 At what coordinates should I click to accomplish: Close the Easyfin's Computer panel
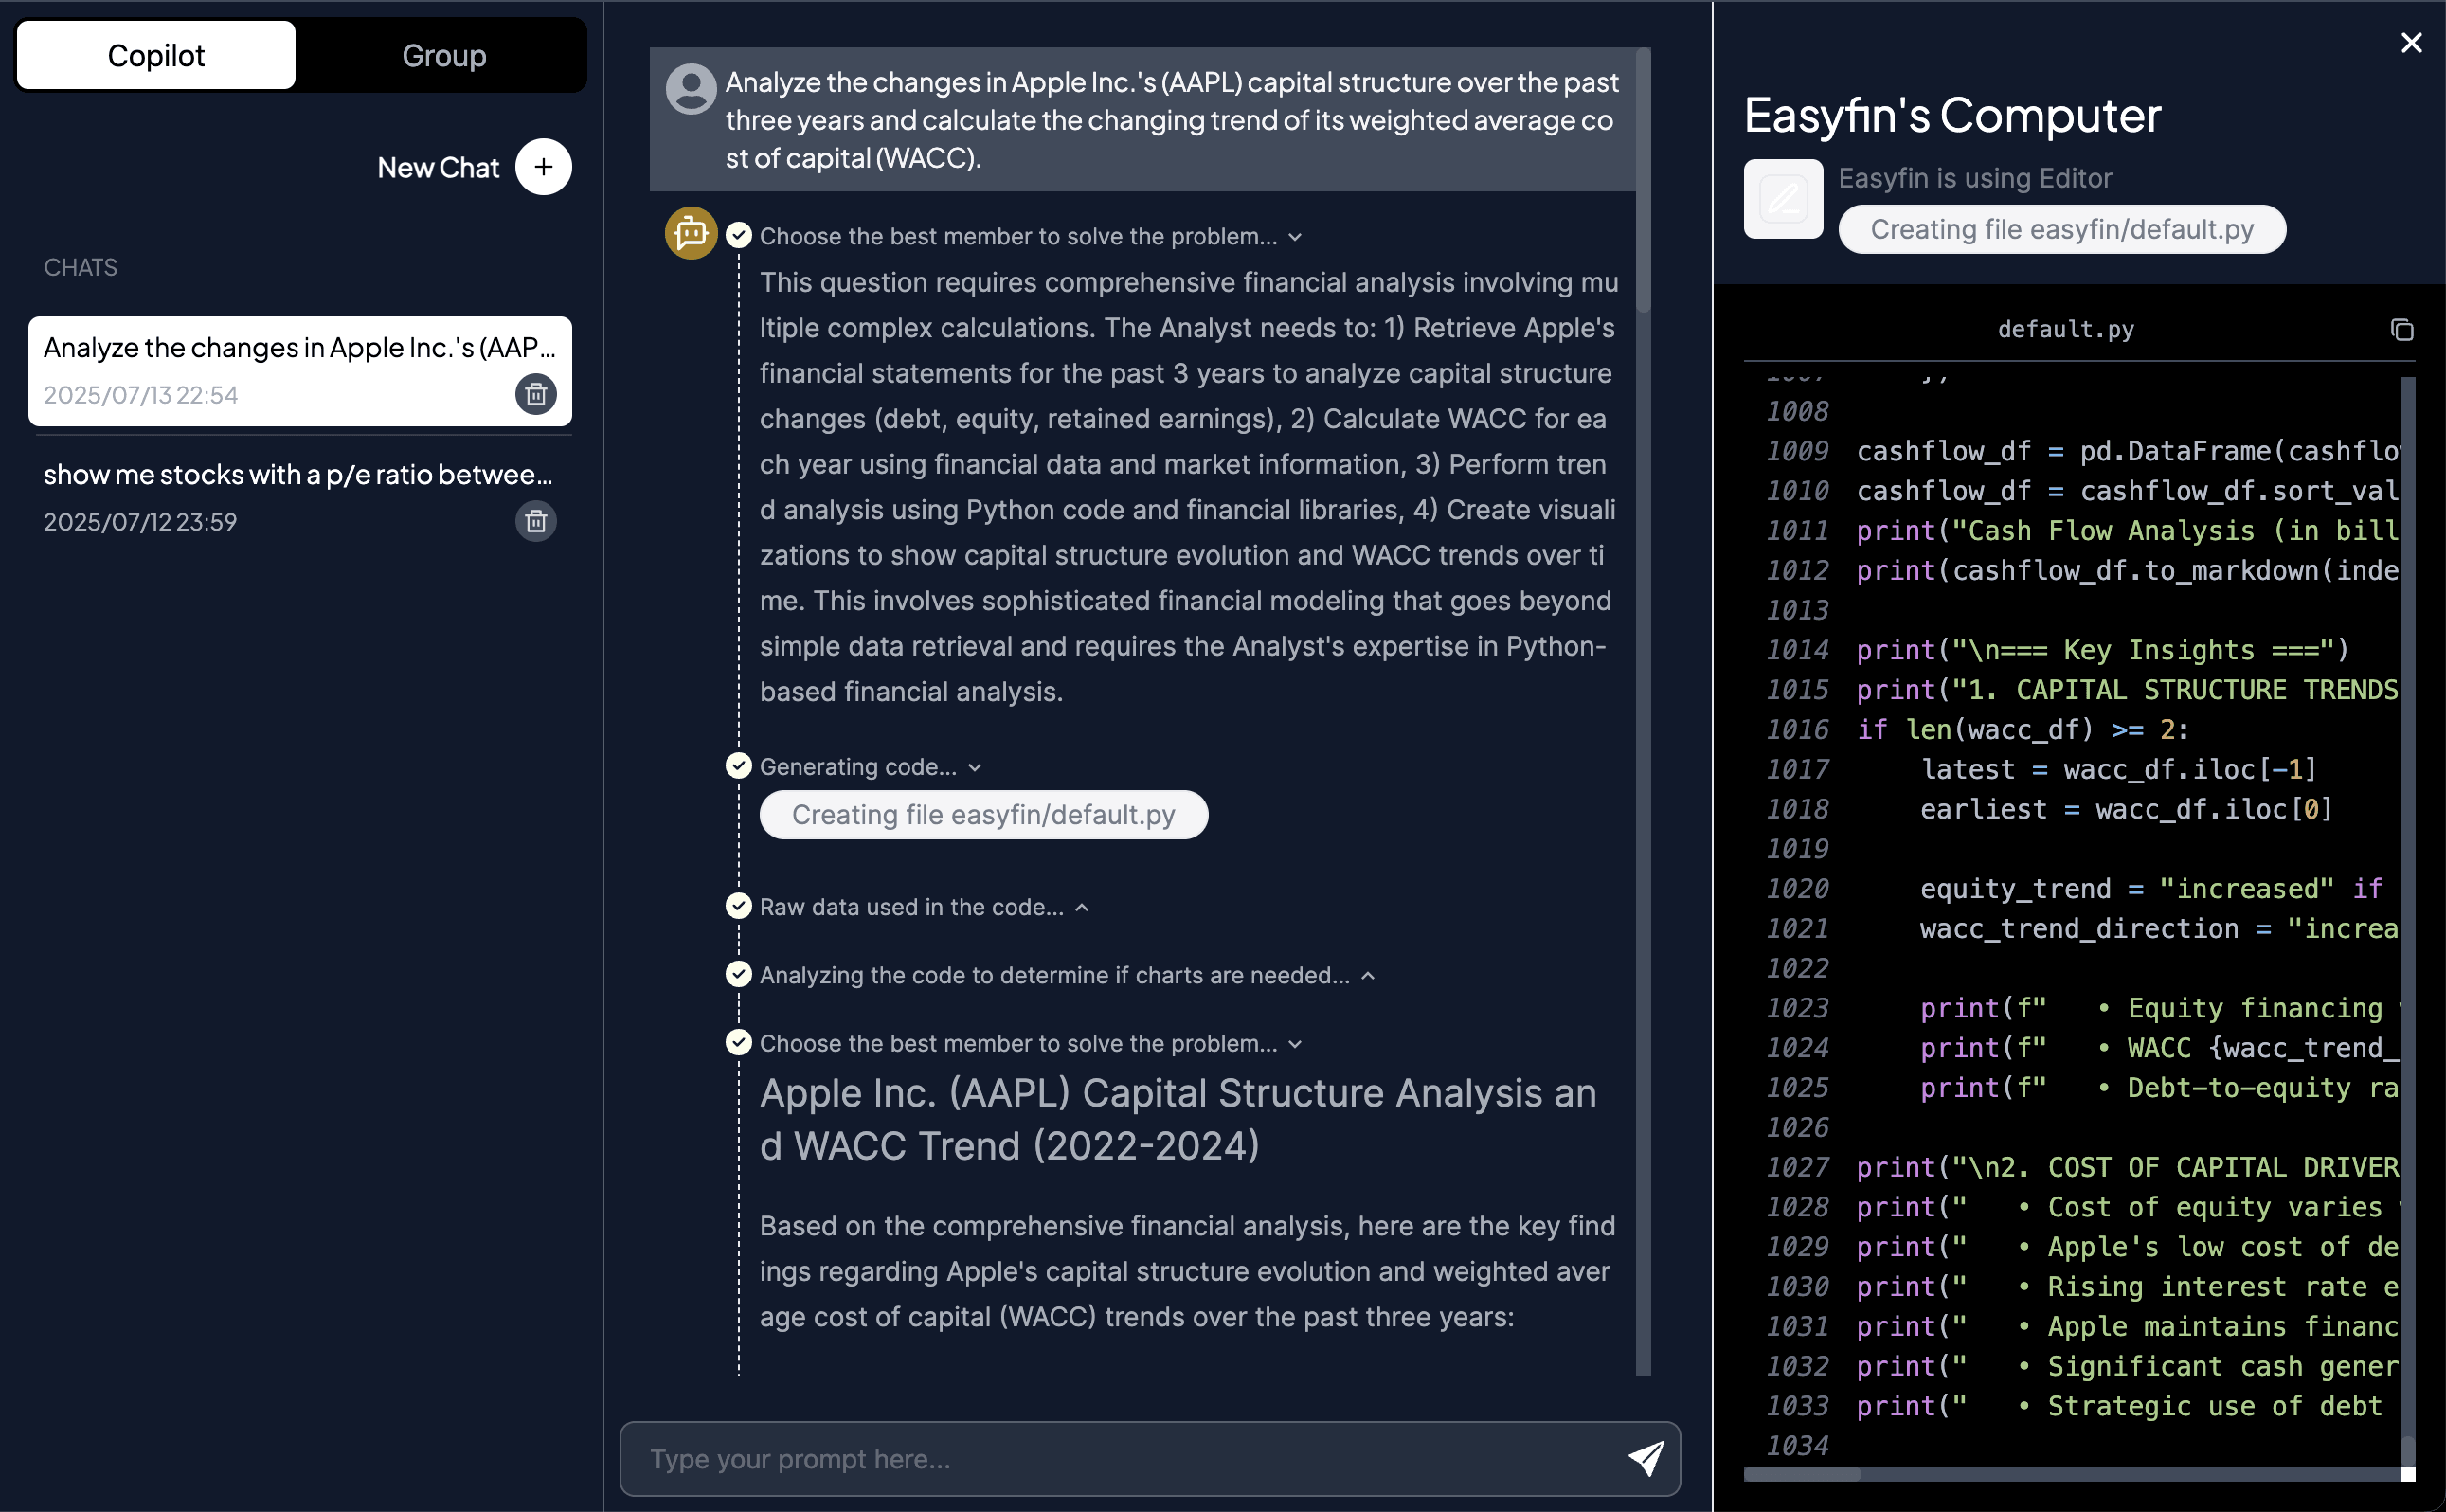[2412, 42]
